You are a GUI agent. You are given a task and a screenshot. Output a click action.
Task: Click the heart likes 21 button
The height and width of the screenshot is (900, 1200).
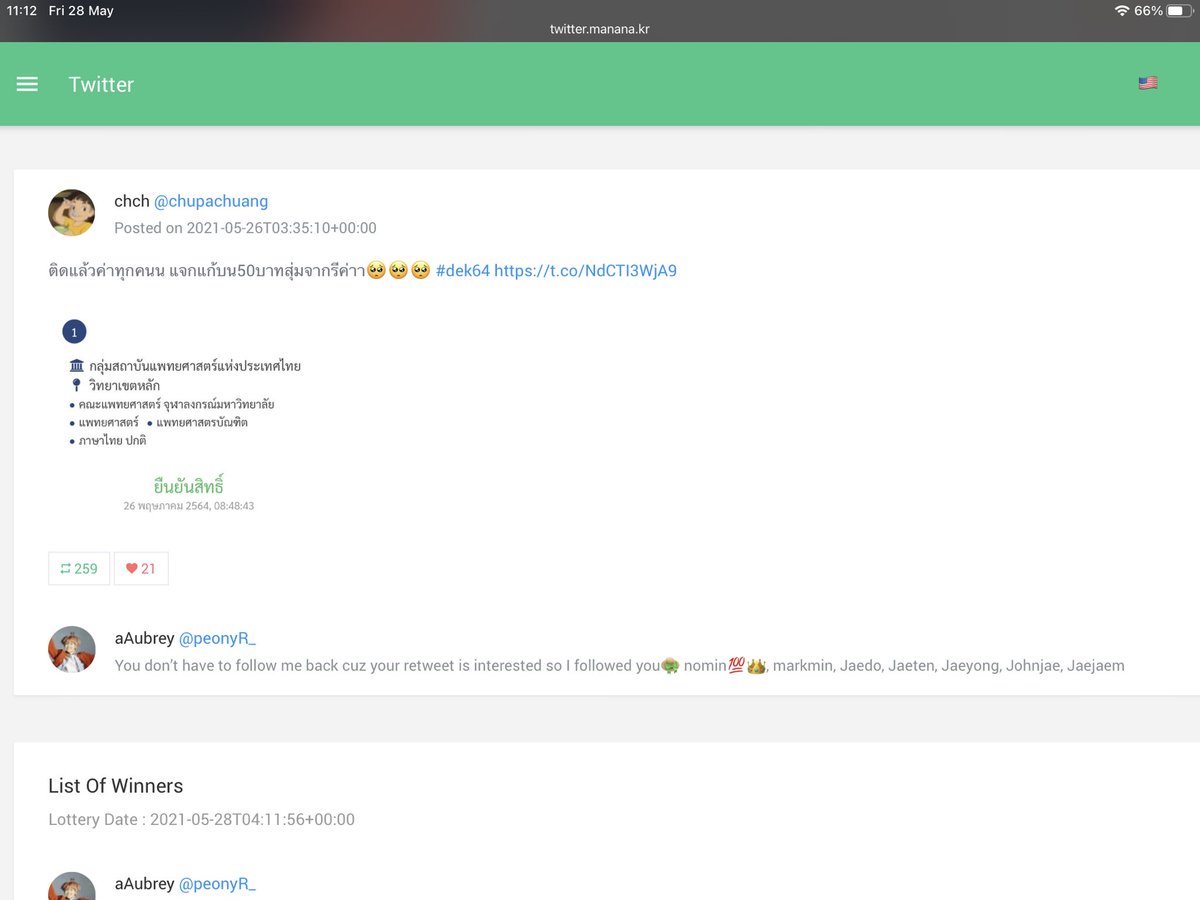[141, 568]
